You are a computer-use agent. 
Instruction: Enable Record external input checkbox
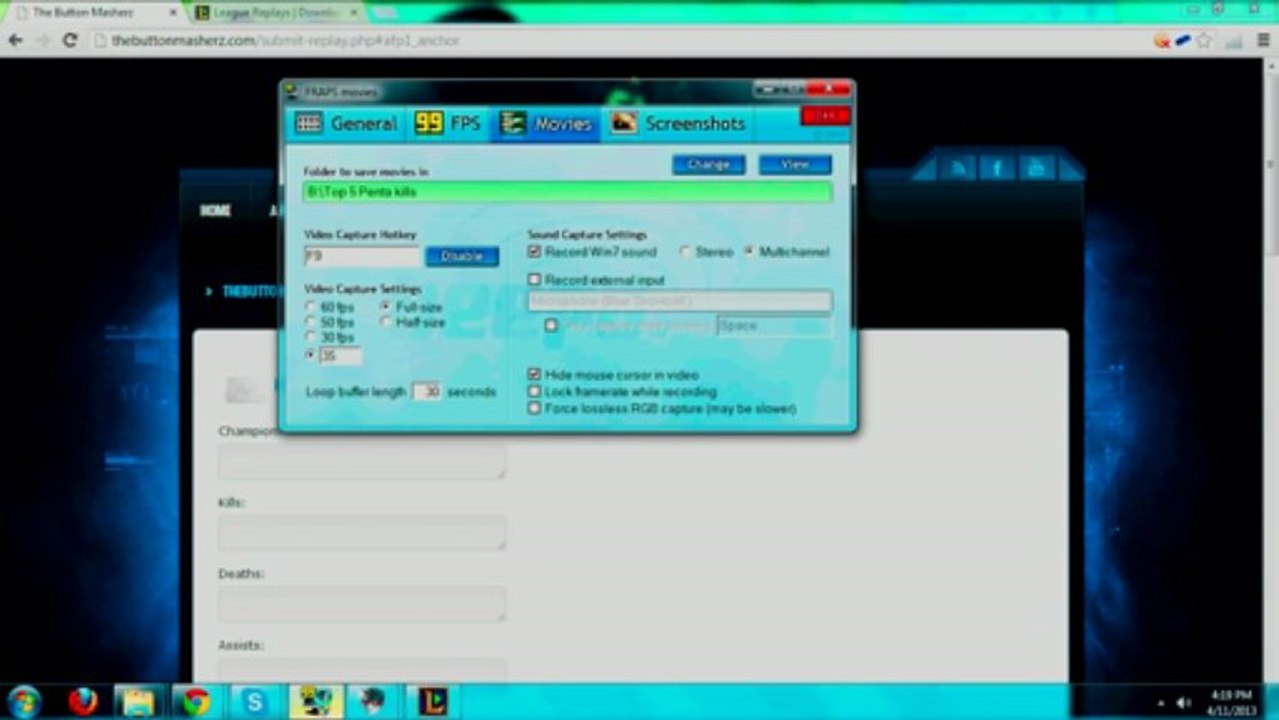[x=535, y=280]
